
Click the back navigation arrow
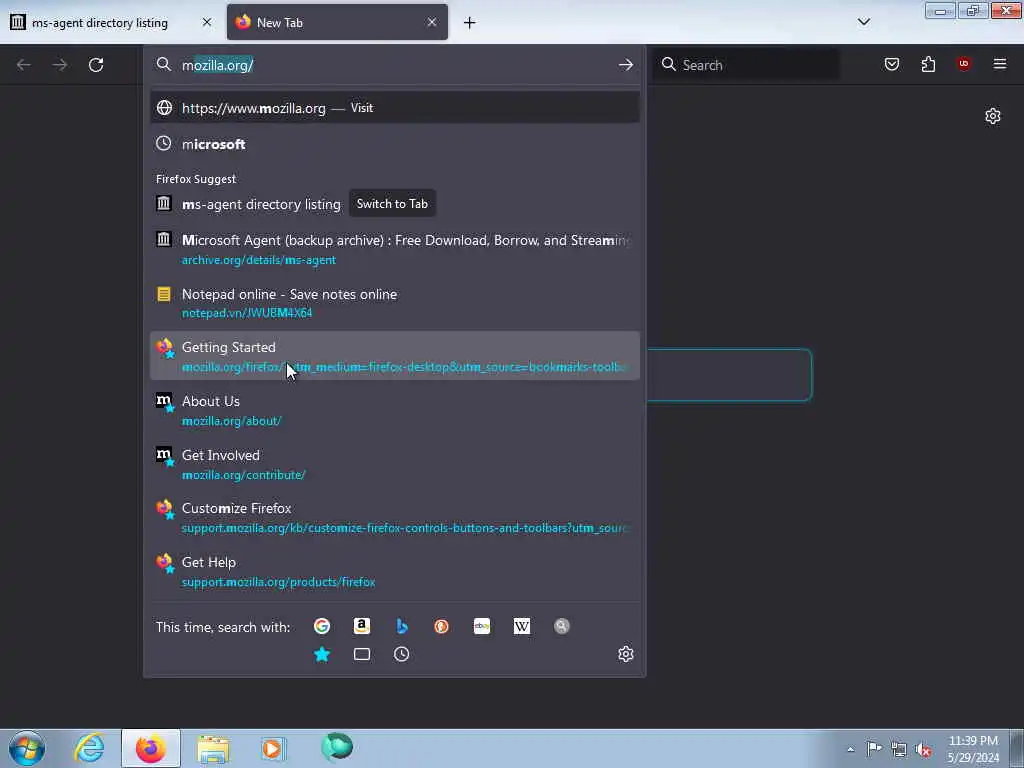24,65
